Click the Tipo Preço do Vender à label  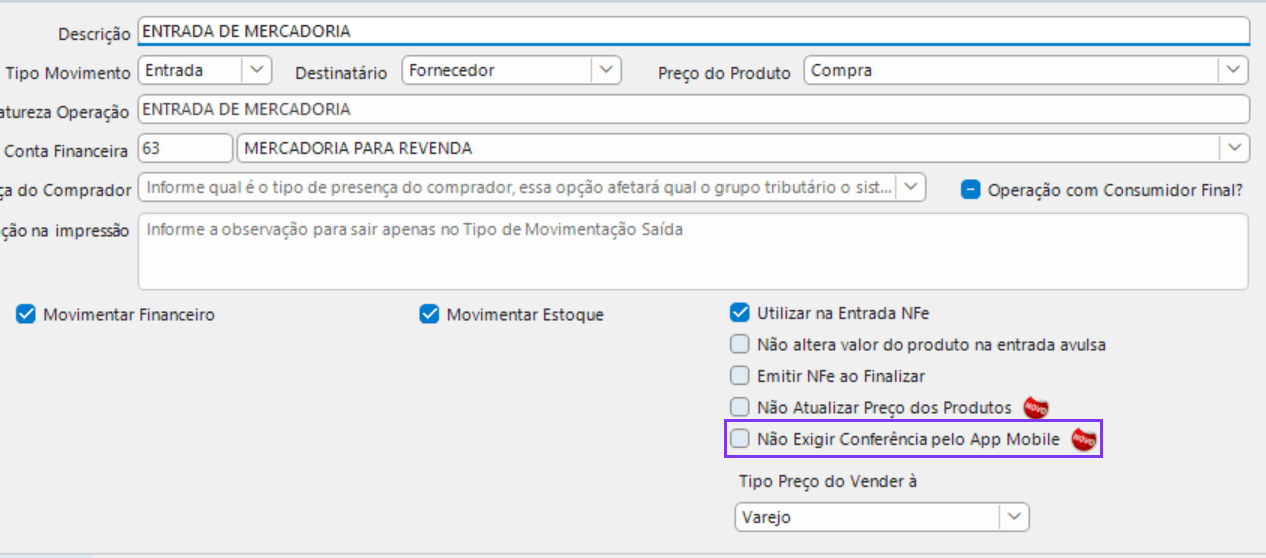pyautogui.click(x=828, y=481)
